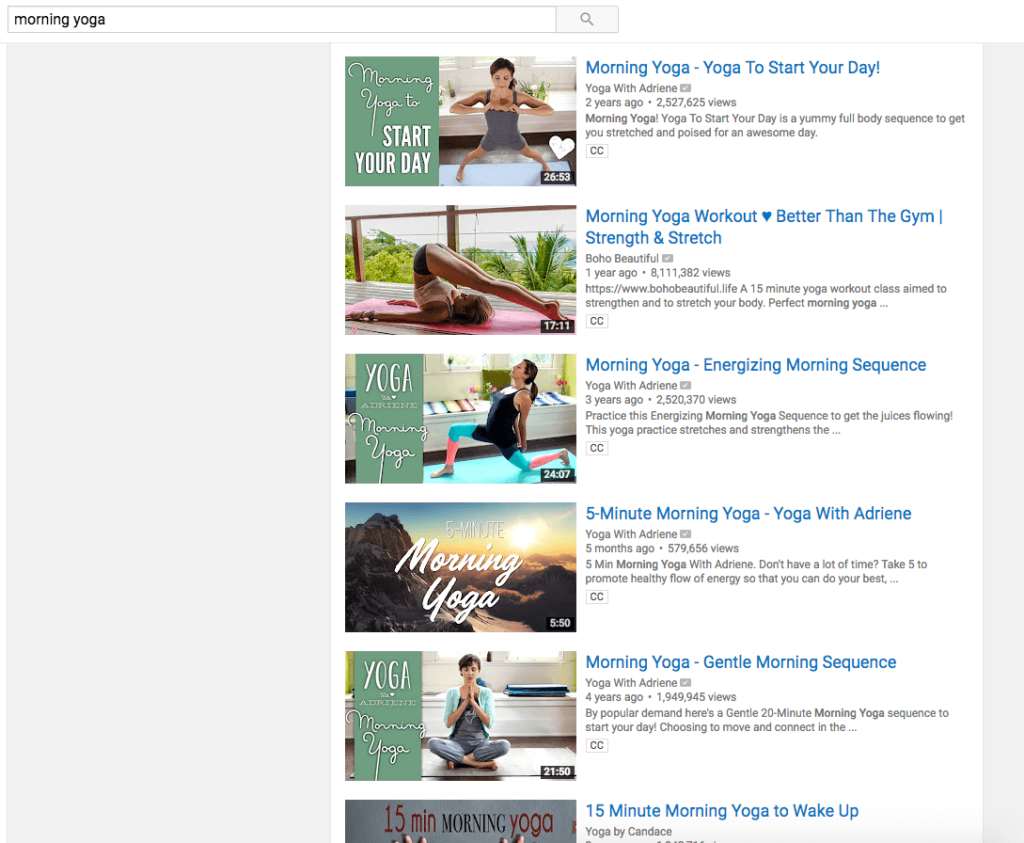Open the Boho Beautiful channel
Viewport: 1024px width, 843px height.
point(622,259)
